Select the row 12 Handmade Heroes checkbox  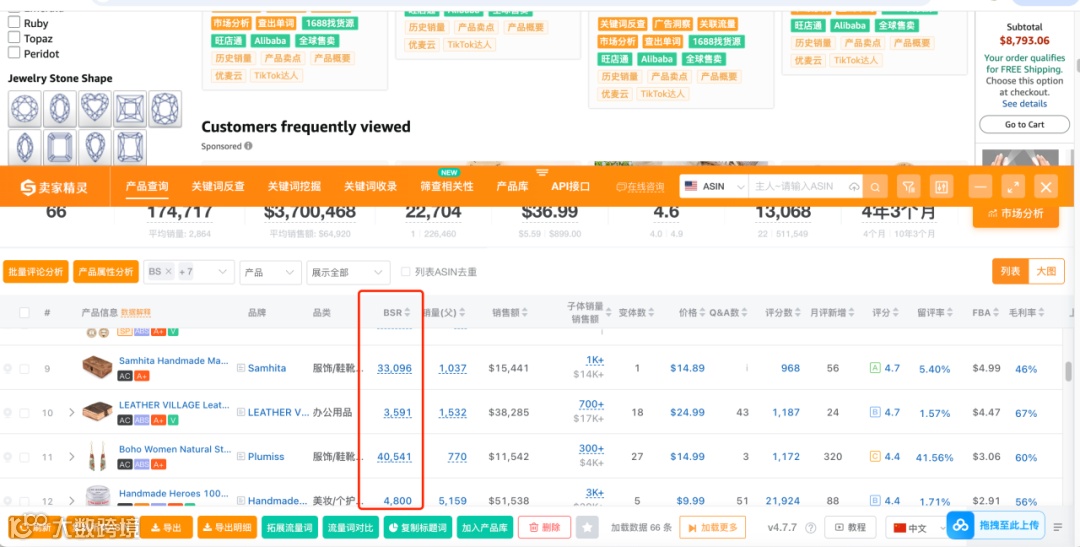(x=25, y=501)
